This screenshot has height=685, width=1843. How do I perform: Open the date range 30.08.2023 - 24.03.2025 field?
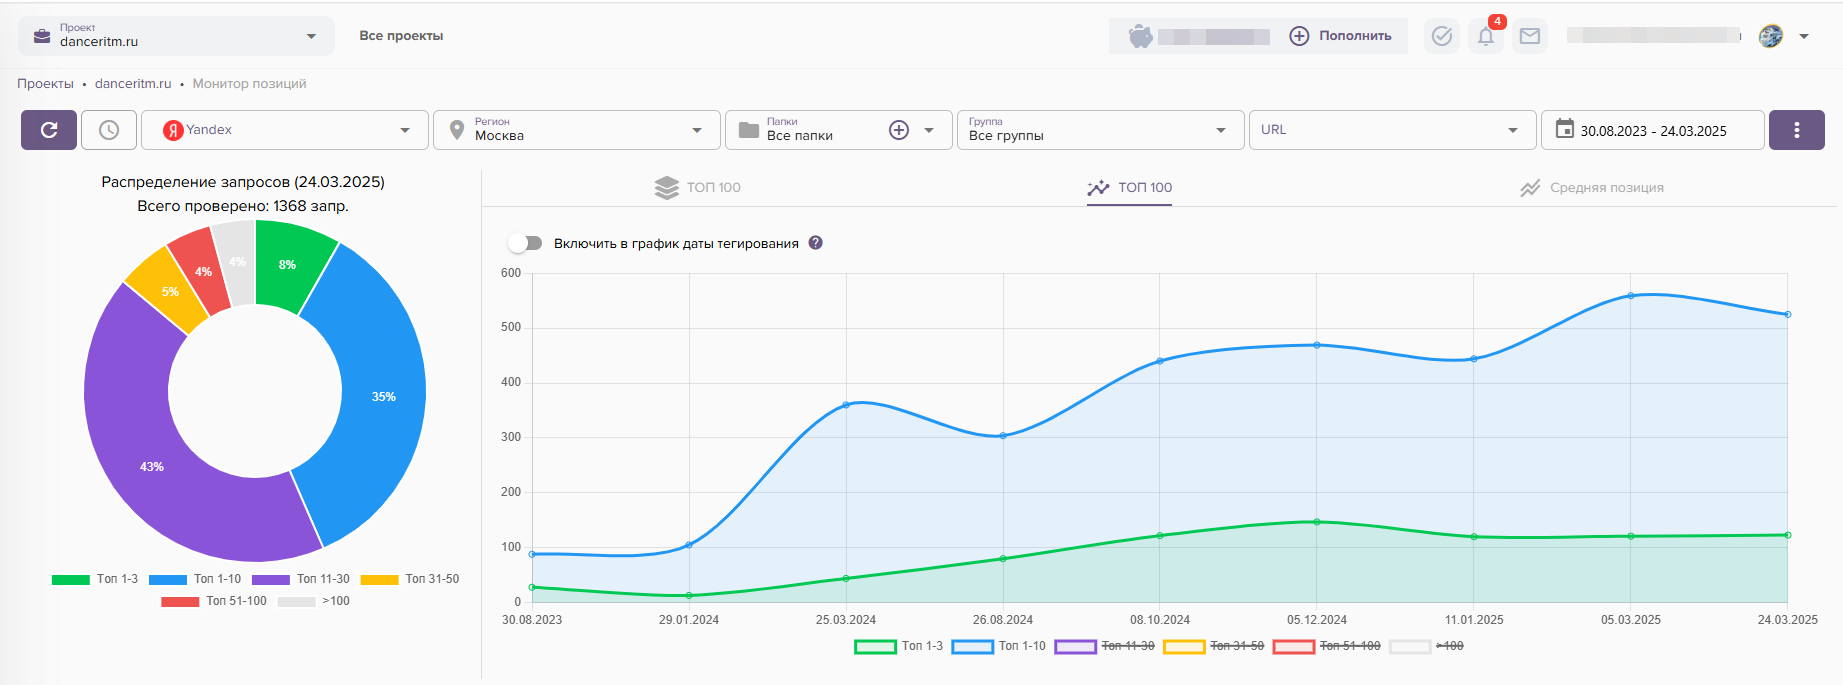tap(1652, 130)
